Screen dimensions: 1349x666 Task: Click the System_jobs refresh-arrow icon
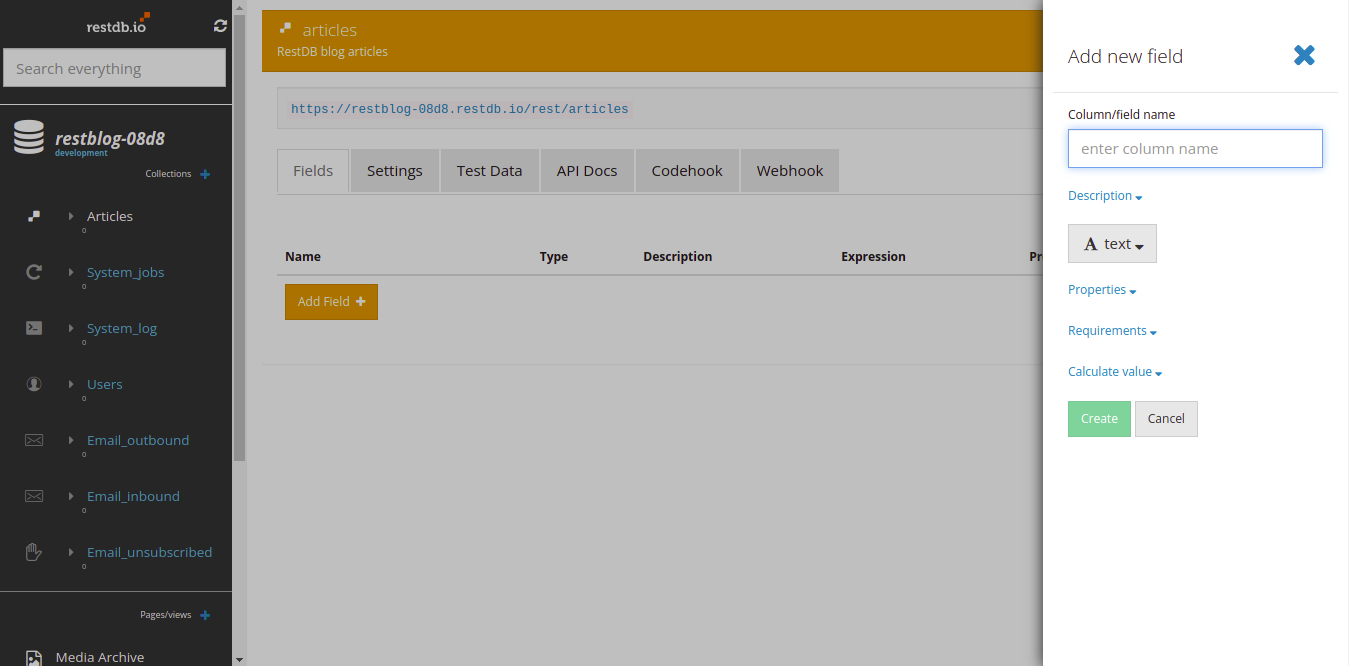[34, 272]
